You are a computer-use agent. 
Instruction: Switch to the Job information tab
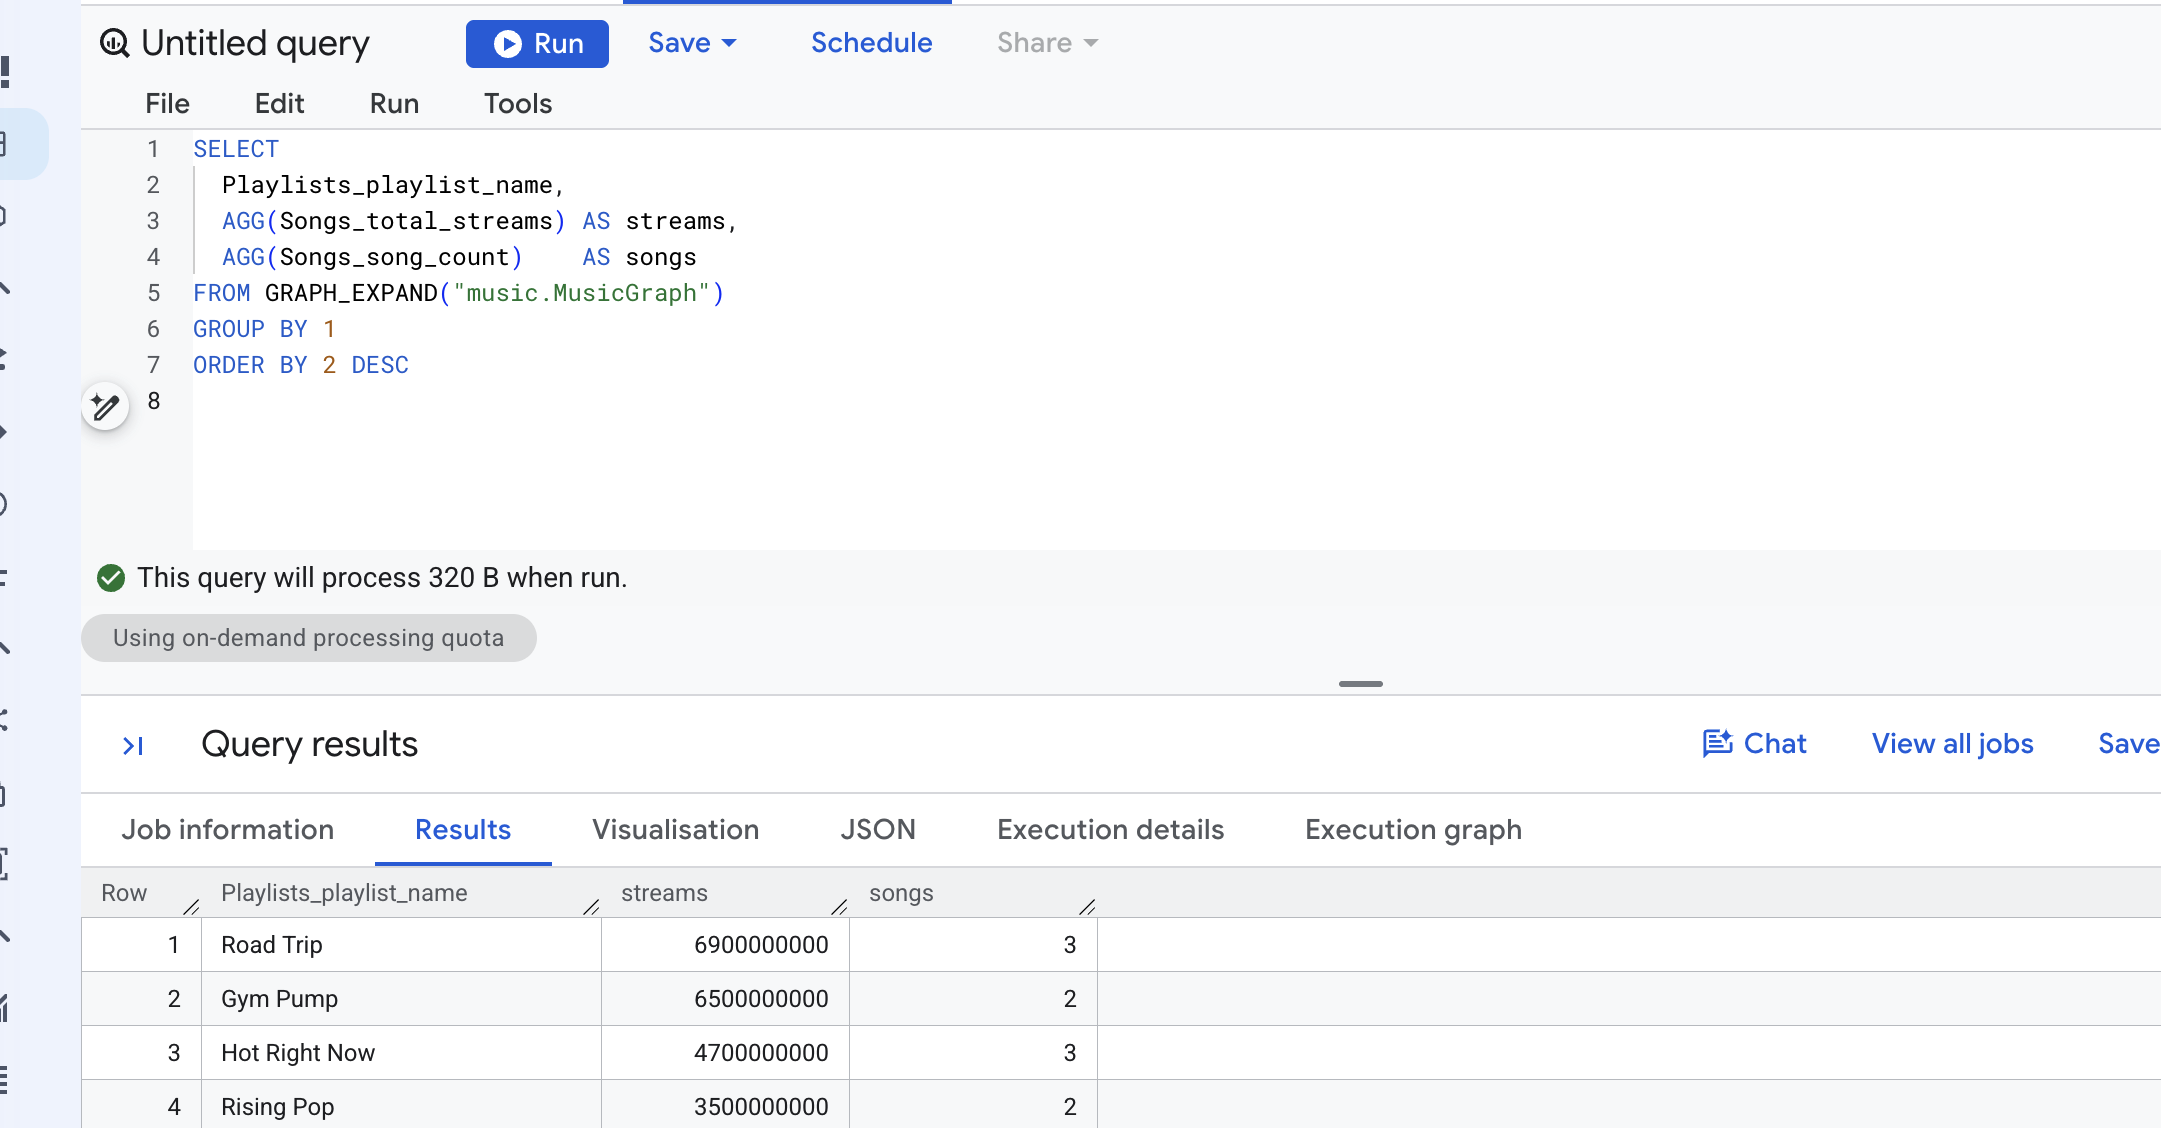click(x=228, y=830)
